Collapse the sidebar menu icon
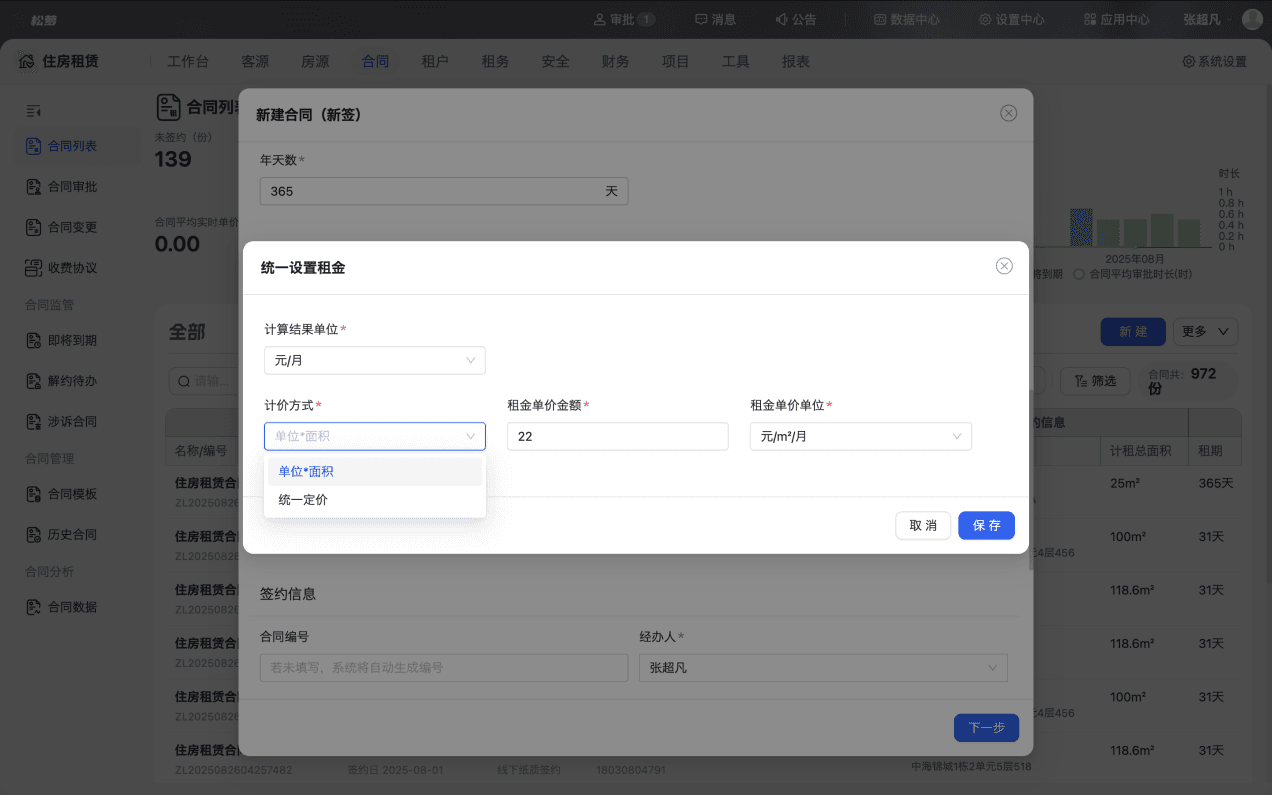Screen dimensions: 1272x795 coord(33,110)
